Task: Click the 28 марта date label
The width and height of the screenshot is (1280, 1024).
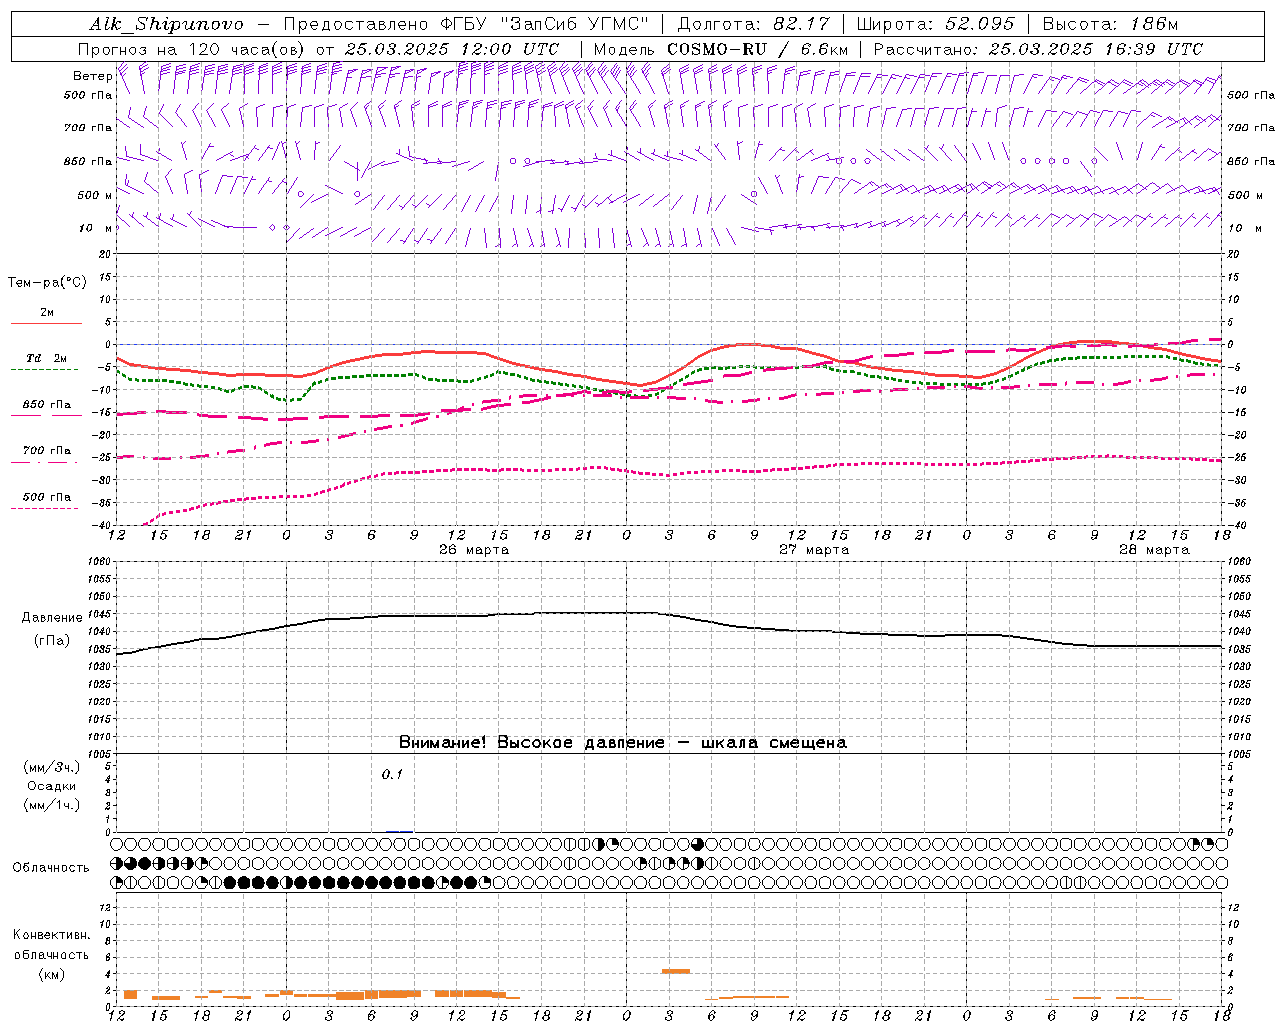Action: [x=1154, y=550]
